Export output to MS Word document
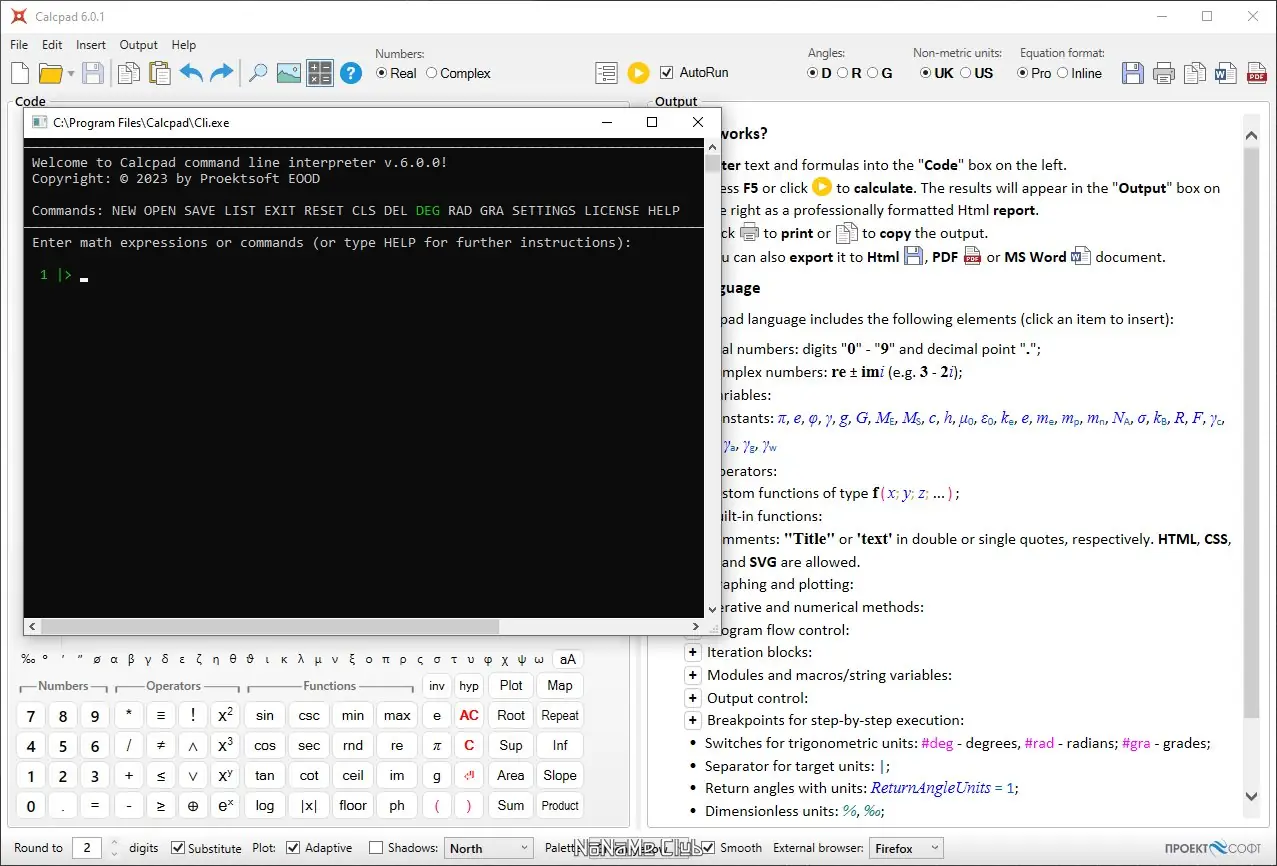Image resolution: width=1277 pixels, height=866 pixels. click(x=1225, y=73)
